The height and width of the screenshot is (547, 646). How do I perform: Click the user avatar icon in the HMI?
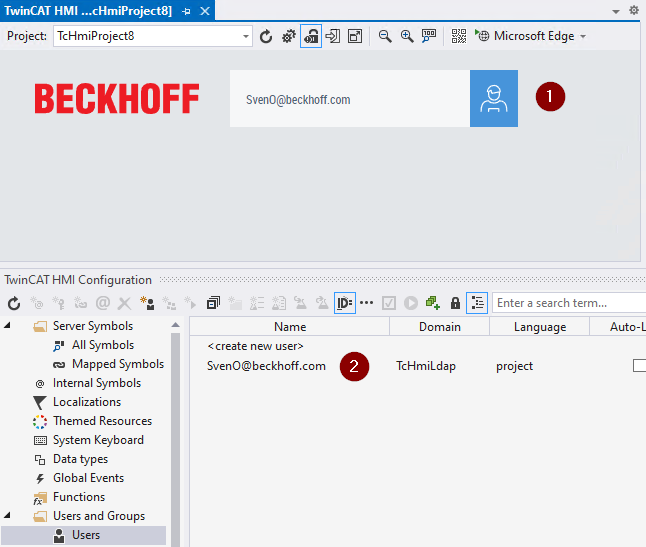[494, 98]
